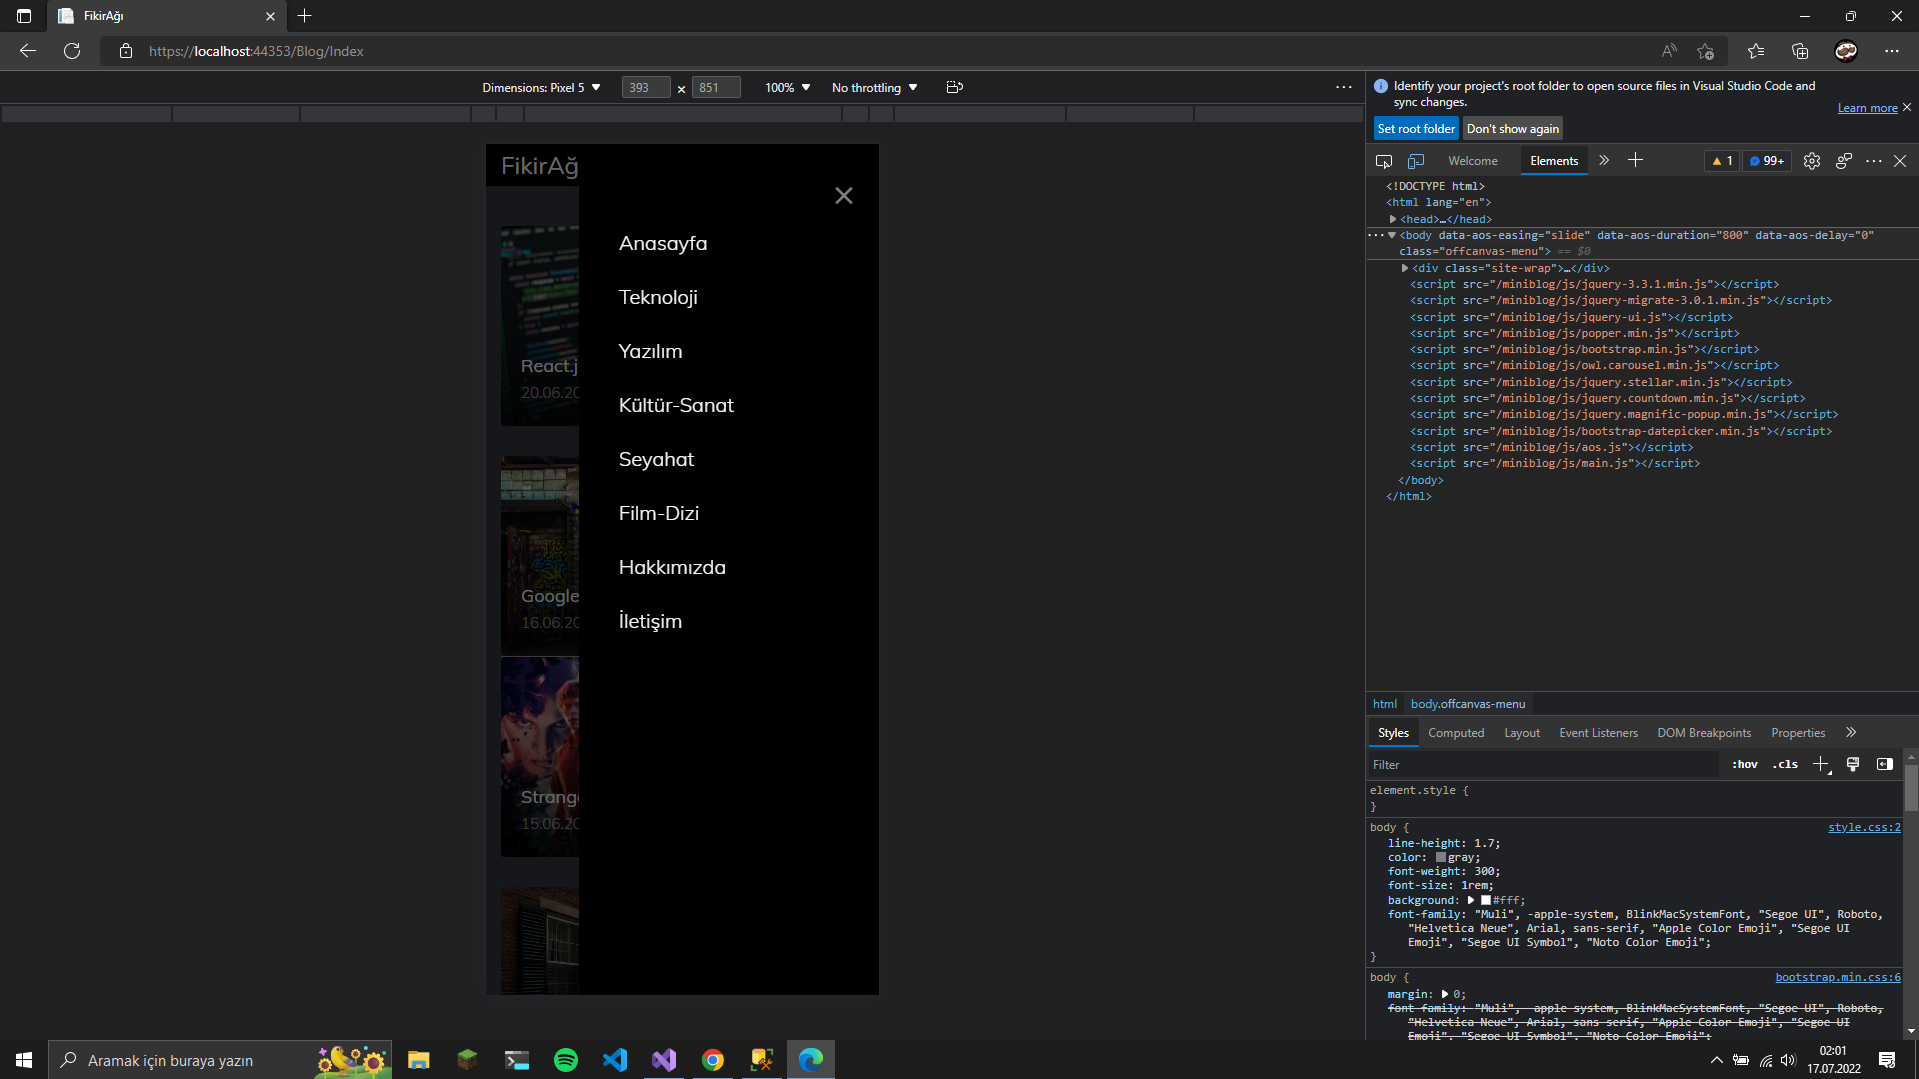This screenshot has width=1919, height=1079.
Task: Click the gray color swatch
Action: (1441, 857)
